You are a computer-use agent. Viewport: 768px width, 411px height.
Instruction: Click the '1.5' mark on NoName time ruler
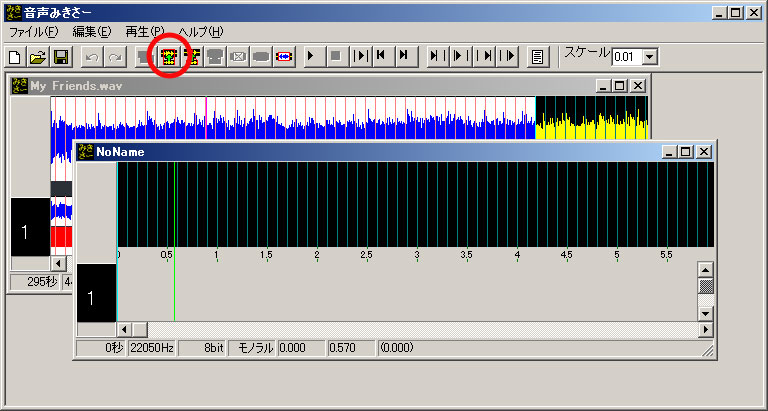266,255
